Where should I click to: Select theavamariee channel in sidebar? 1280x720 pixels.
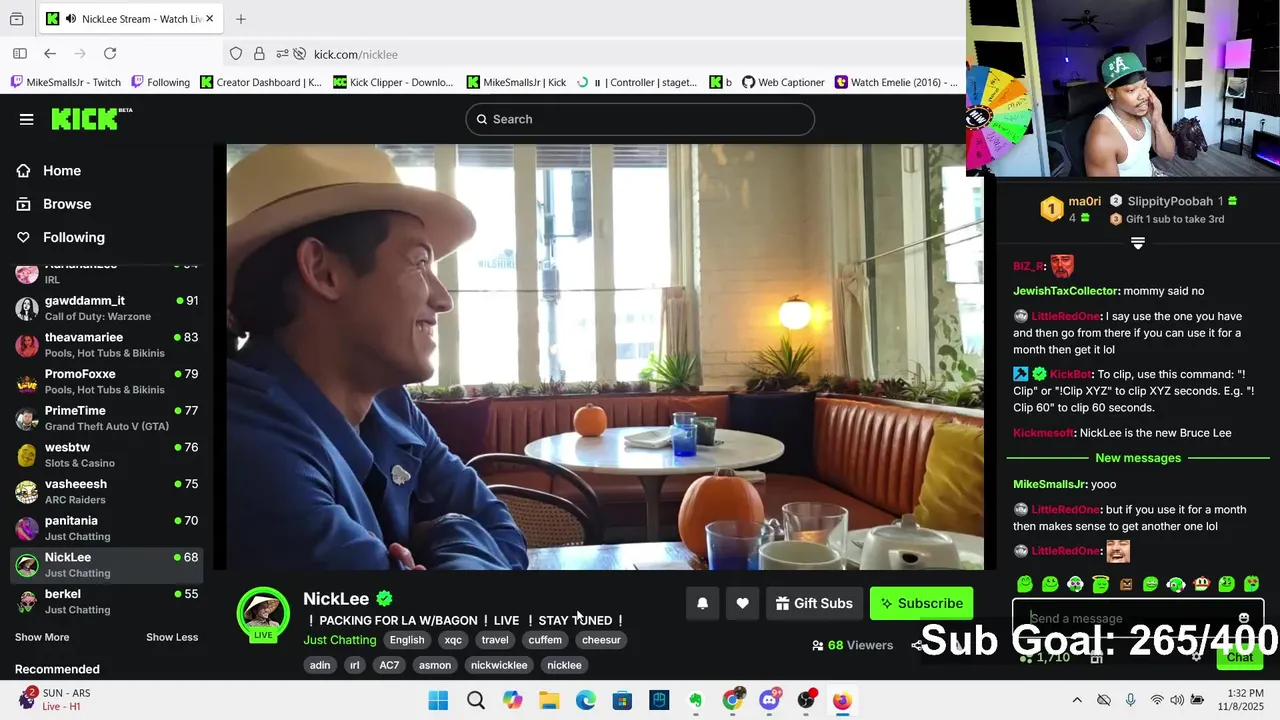(107, 345)
